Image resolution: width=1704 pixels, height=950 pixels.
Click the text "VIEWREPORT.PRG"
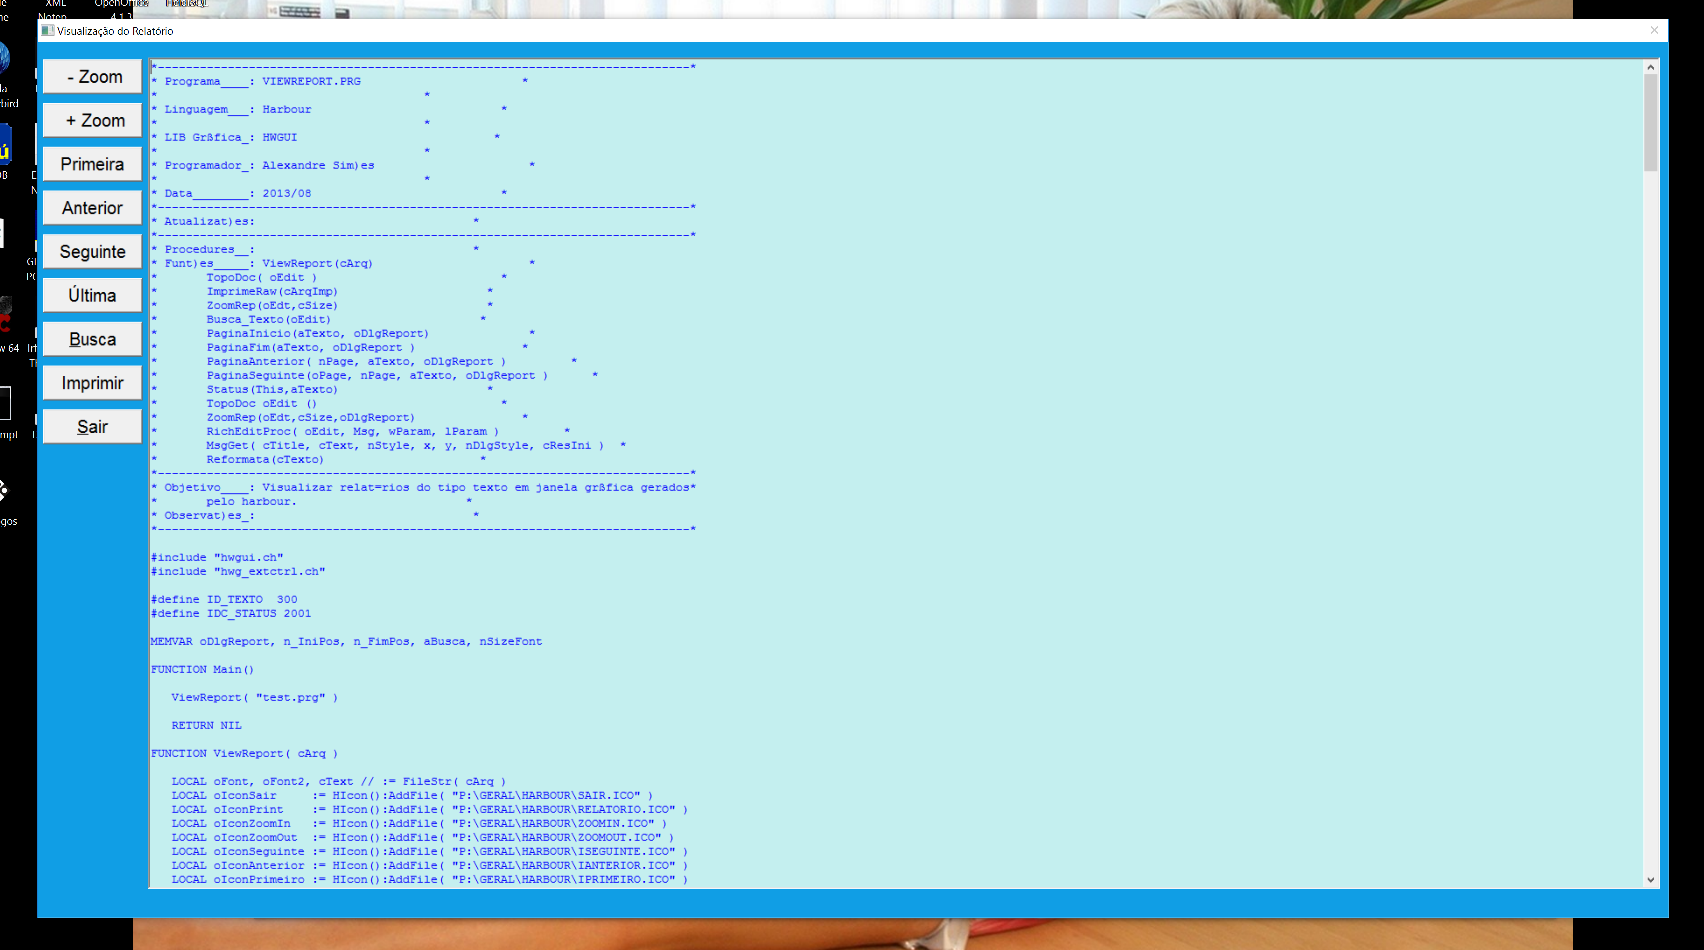coord(311,82)
